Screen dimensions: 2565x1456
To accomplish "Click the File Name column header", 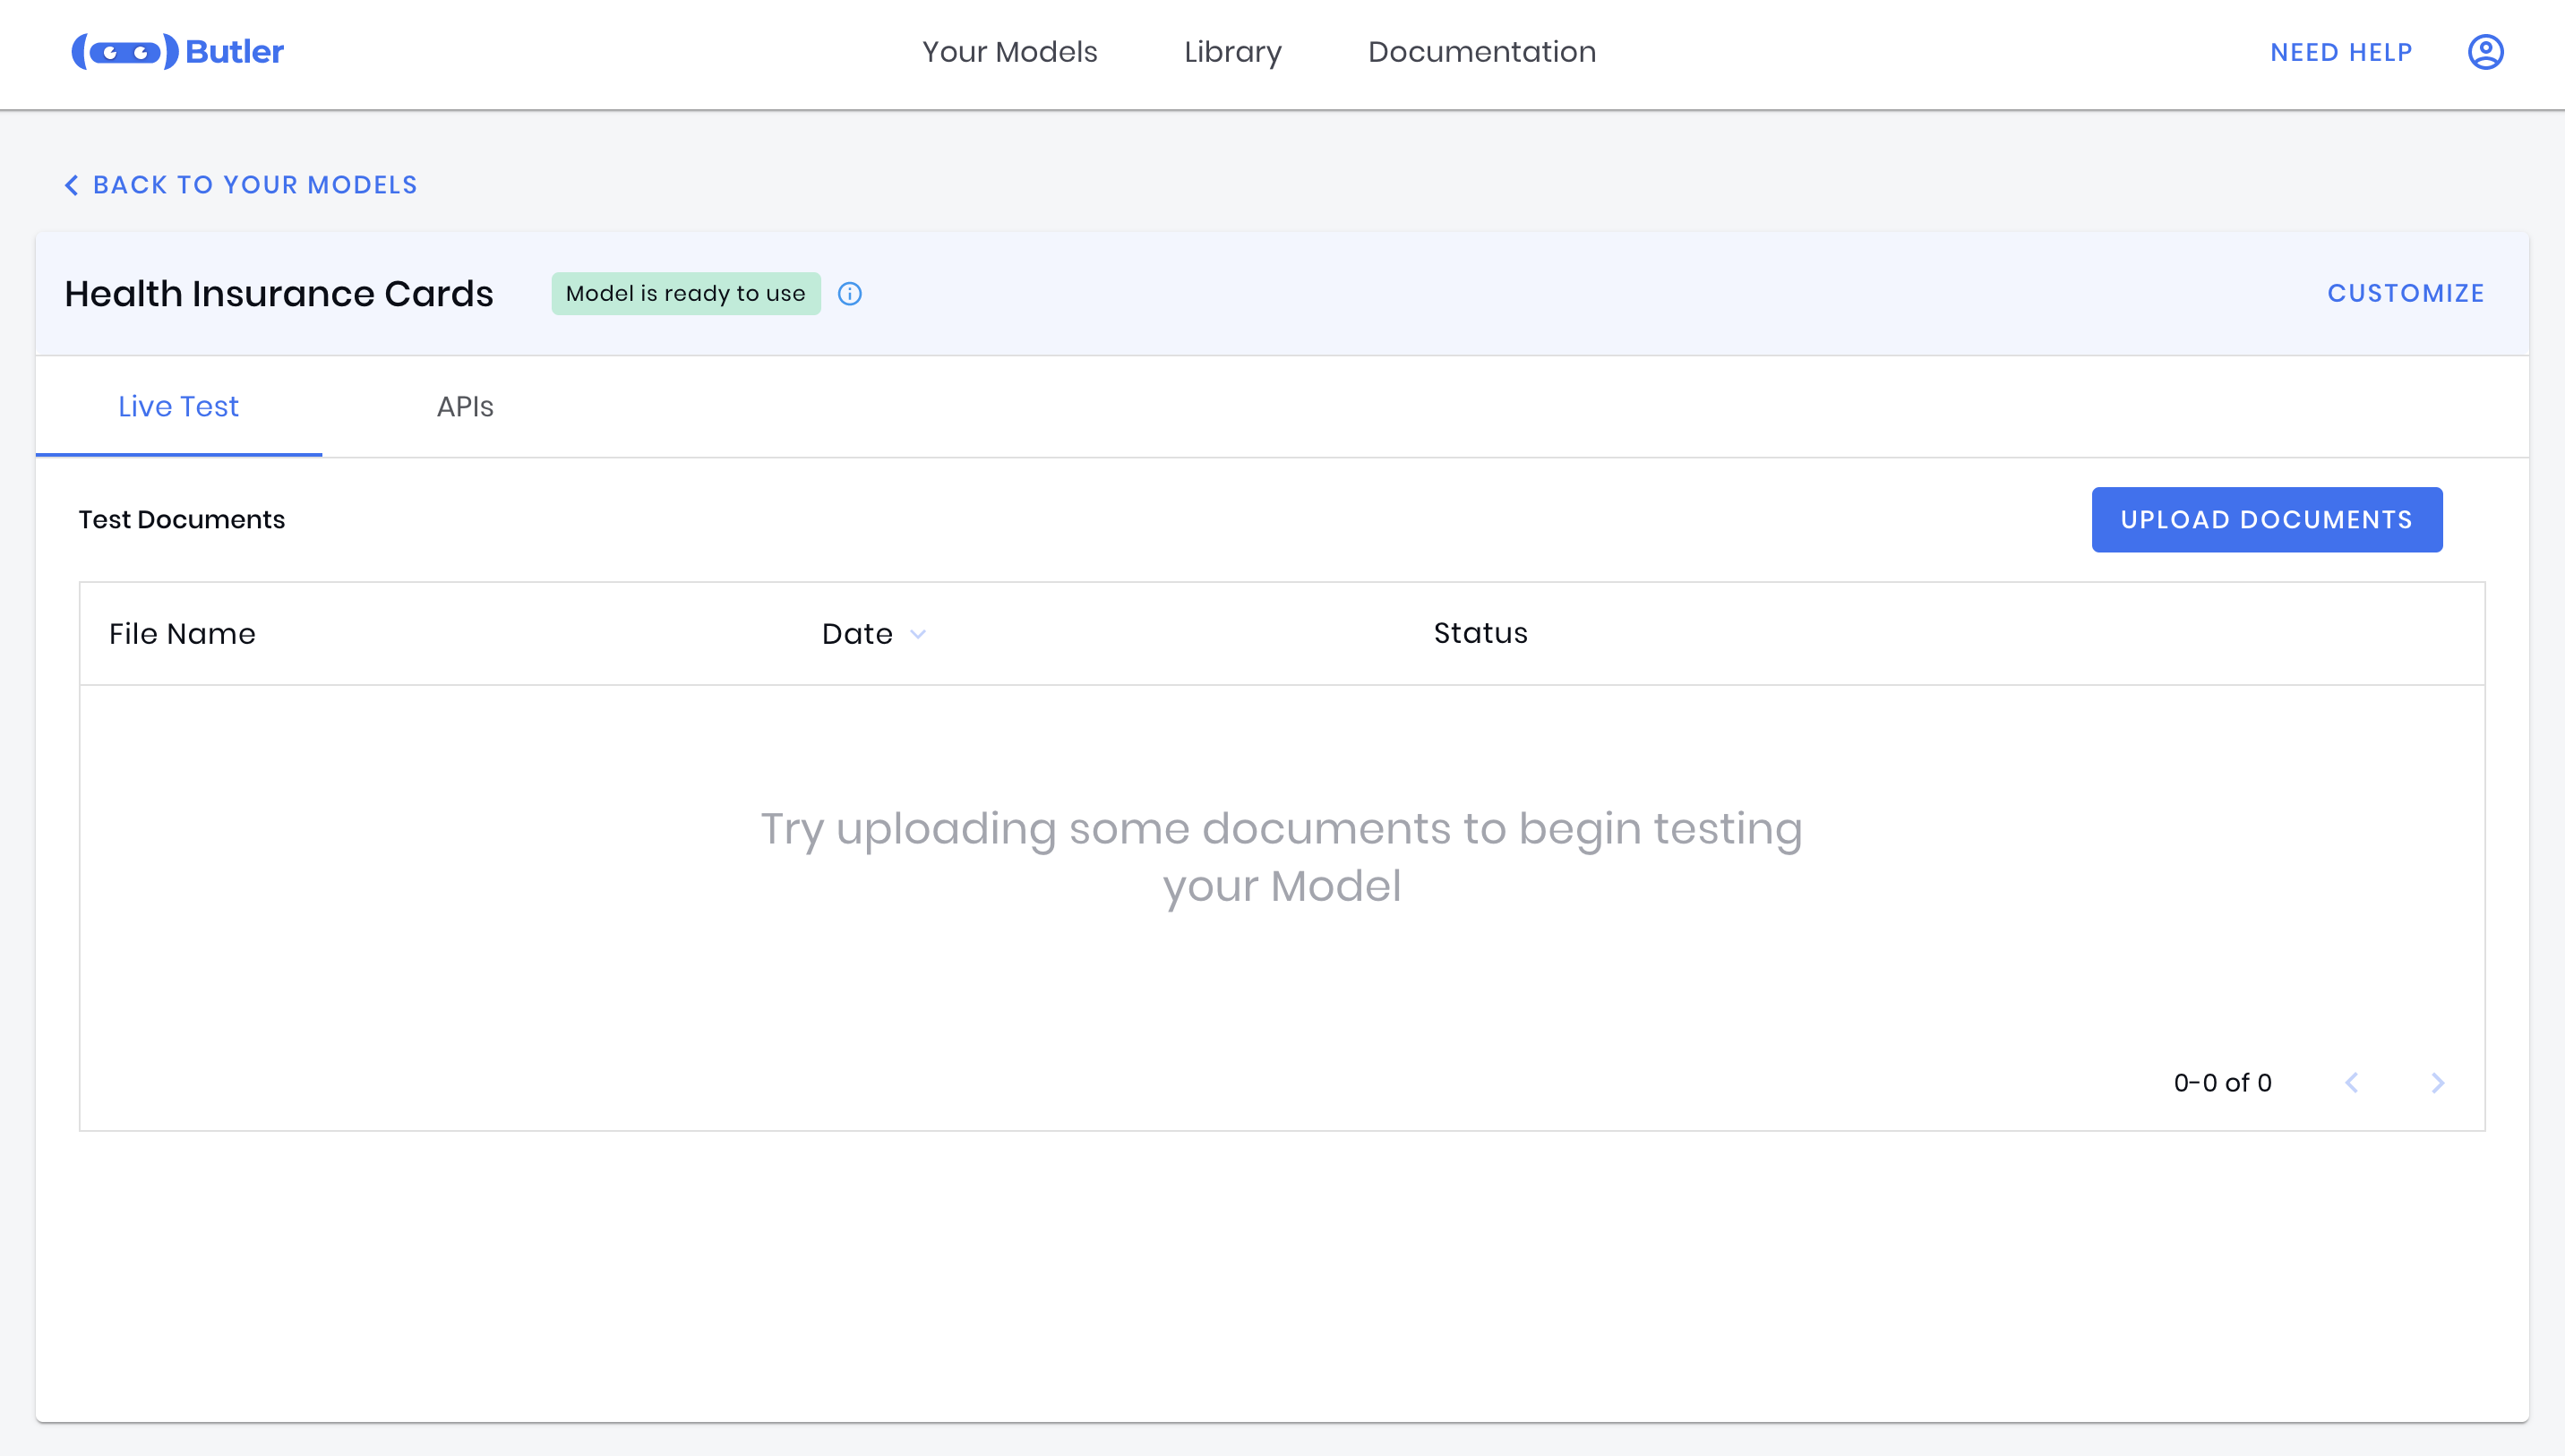I will [182, 634].
